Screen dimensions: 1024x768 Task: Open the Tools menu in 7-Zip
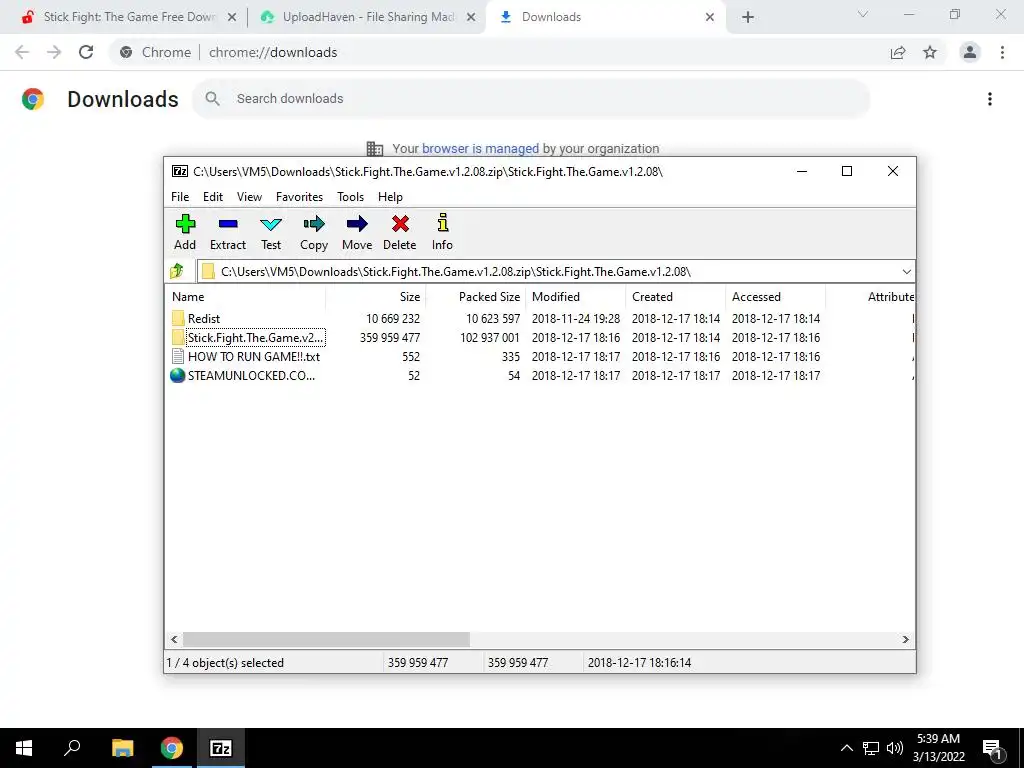350,197
